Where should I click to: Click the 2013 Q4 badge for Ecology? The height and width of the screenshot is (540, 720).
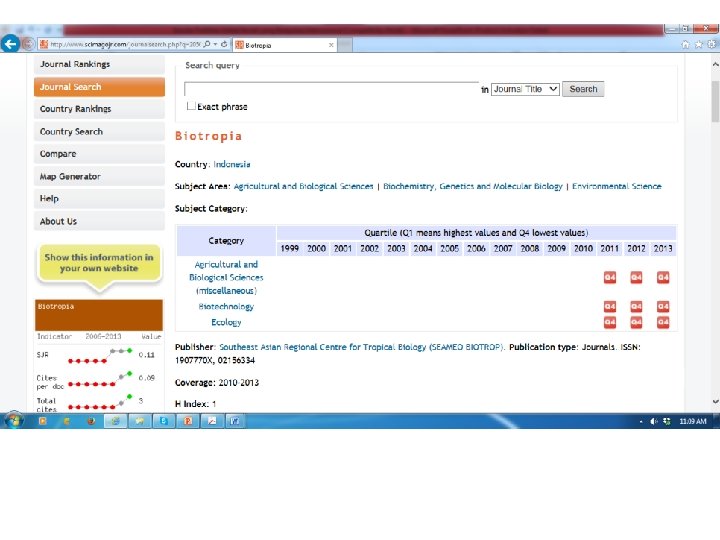click(x=663, y=322)
